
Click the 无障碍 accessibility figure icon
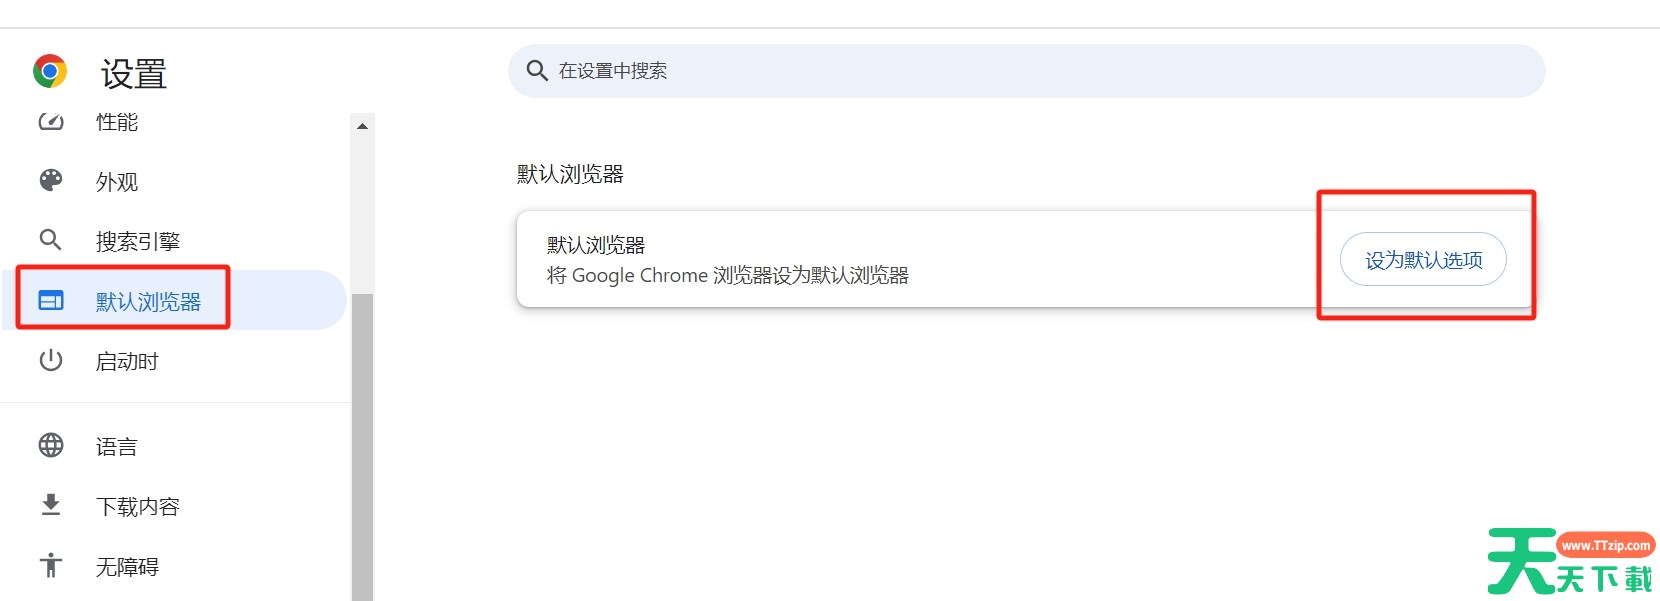point(51,566)
